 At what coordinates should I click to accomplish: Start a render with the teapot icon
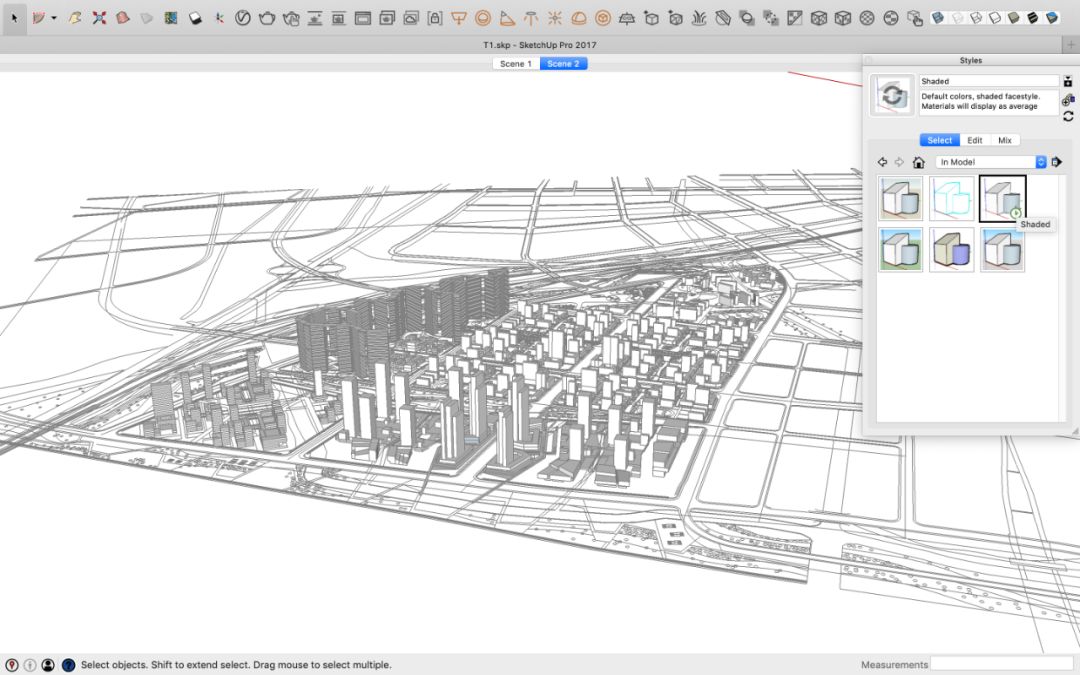coord(267,19)
